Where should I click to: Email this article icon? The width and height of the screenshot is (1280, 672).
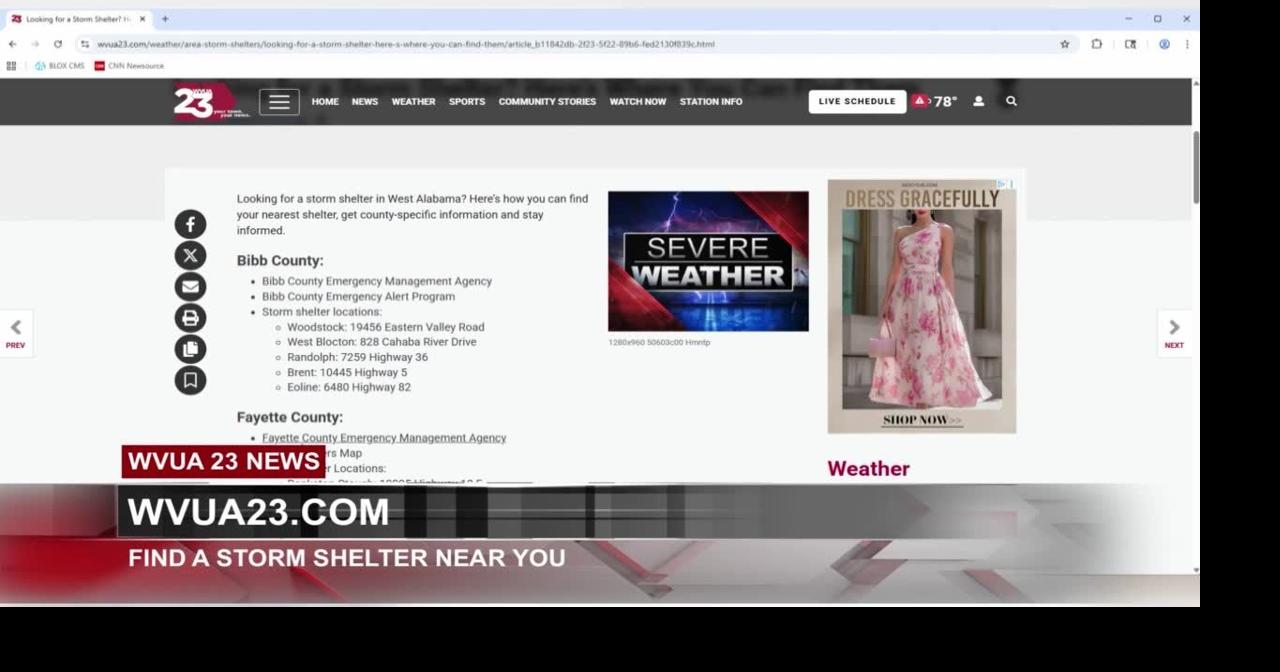[190, 287]
